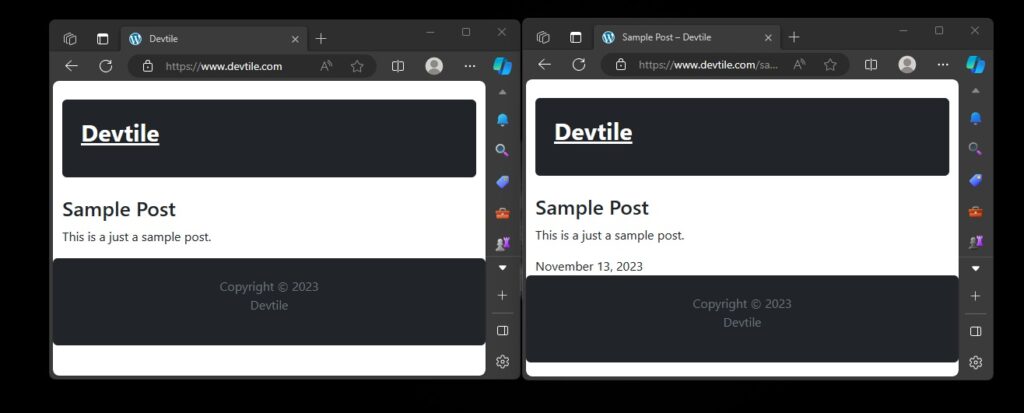This screenshot has width=1024, height=413.
Task: Add right window page to favorites via star
Action: [x=830, y=65]
